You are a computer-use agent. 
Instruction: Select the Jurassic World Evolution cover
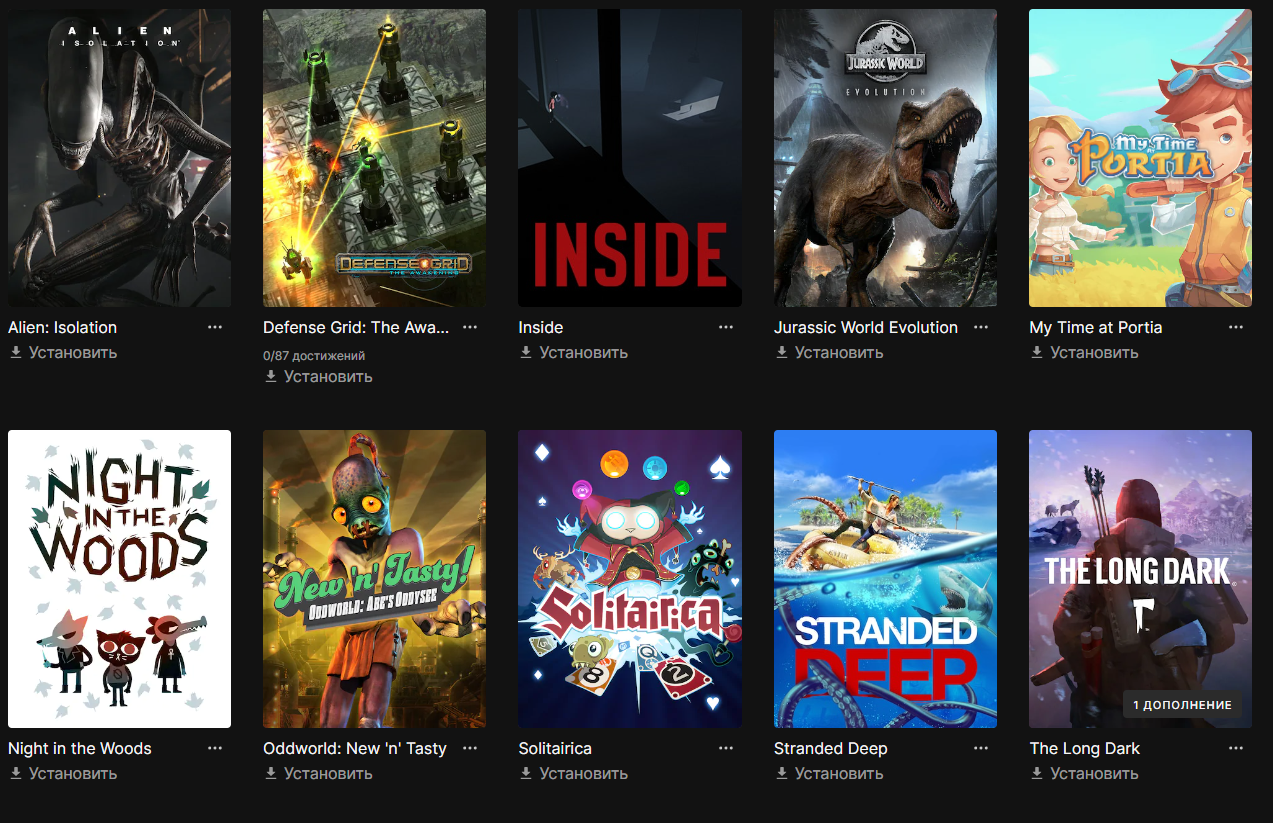tap(885, 158)
